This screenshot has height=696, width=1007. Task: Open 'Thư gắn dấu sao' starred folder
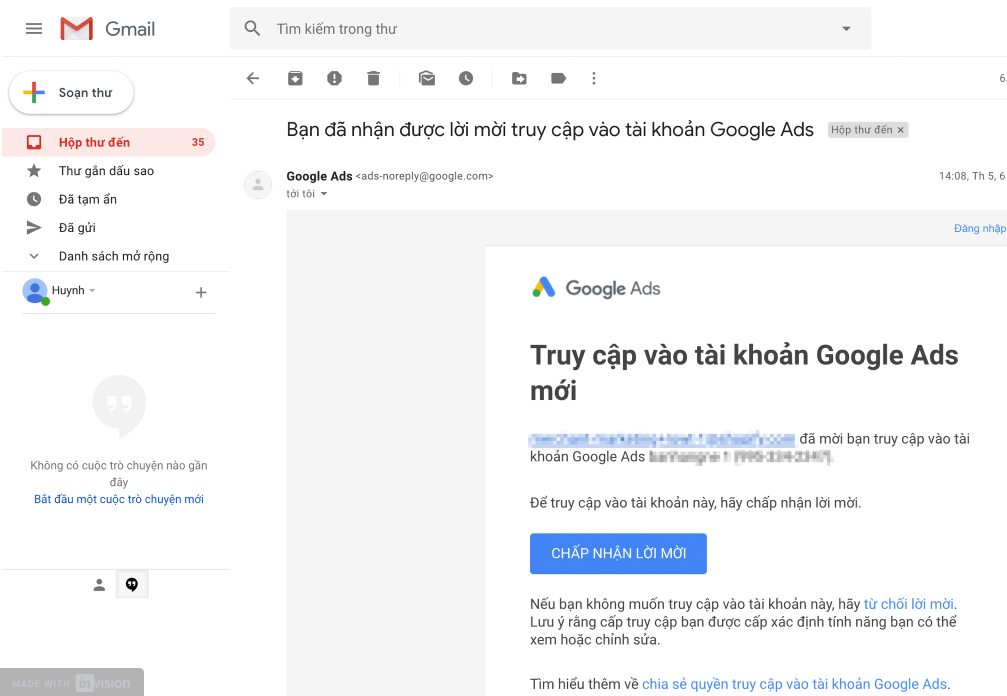click(x=109, y=171)
